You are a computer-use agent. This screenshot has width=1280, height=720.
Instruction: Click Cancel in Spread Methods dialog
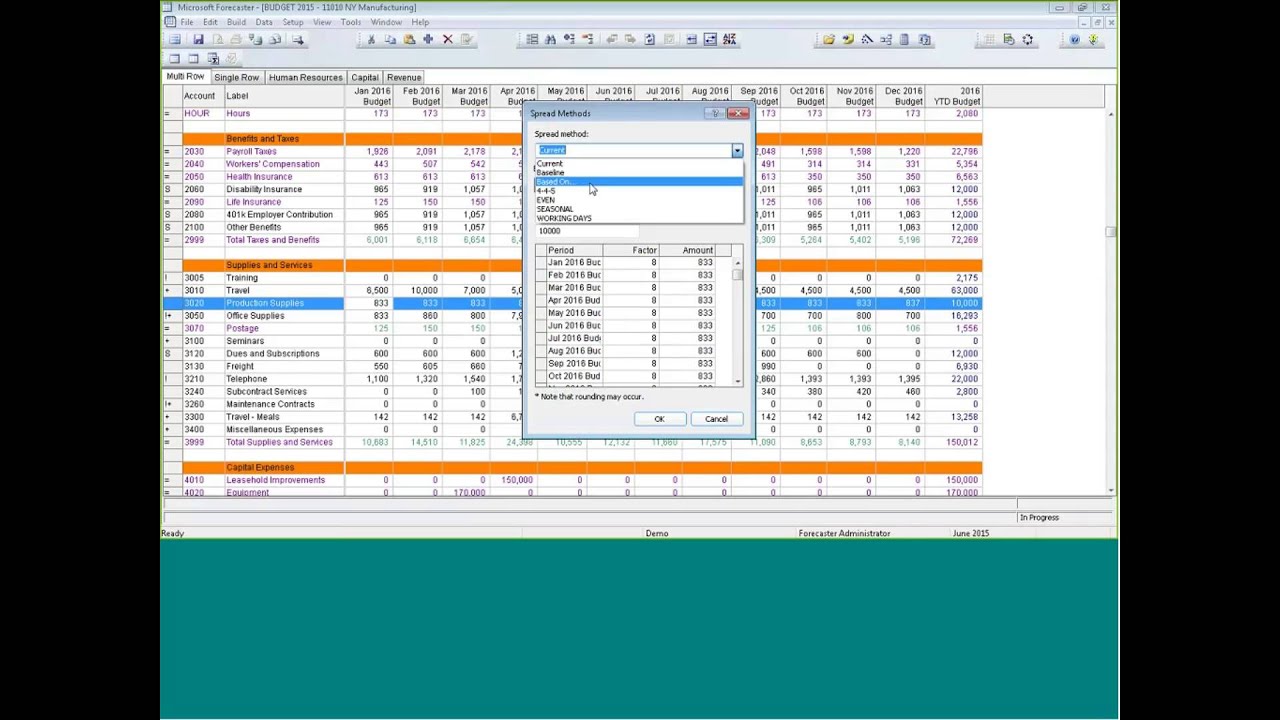[716, 419]
